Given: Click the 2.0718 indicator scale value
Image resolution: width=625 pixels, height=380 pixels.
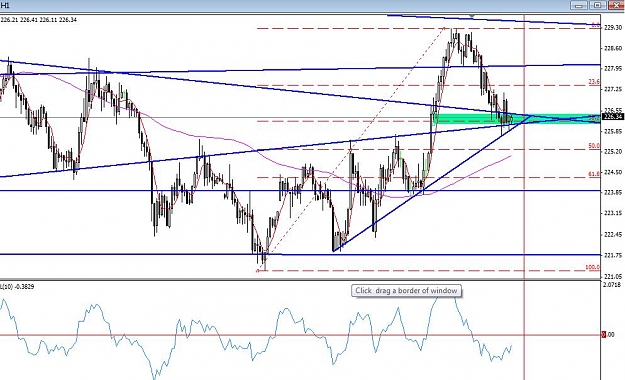Looking at the screenshot, I should point(612,285).
